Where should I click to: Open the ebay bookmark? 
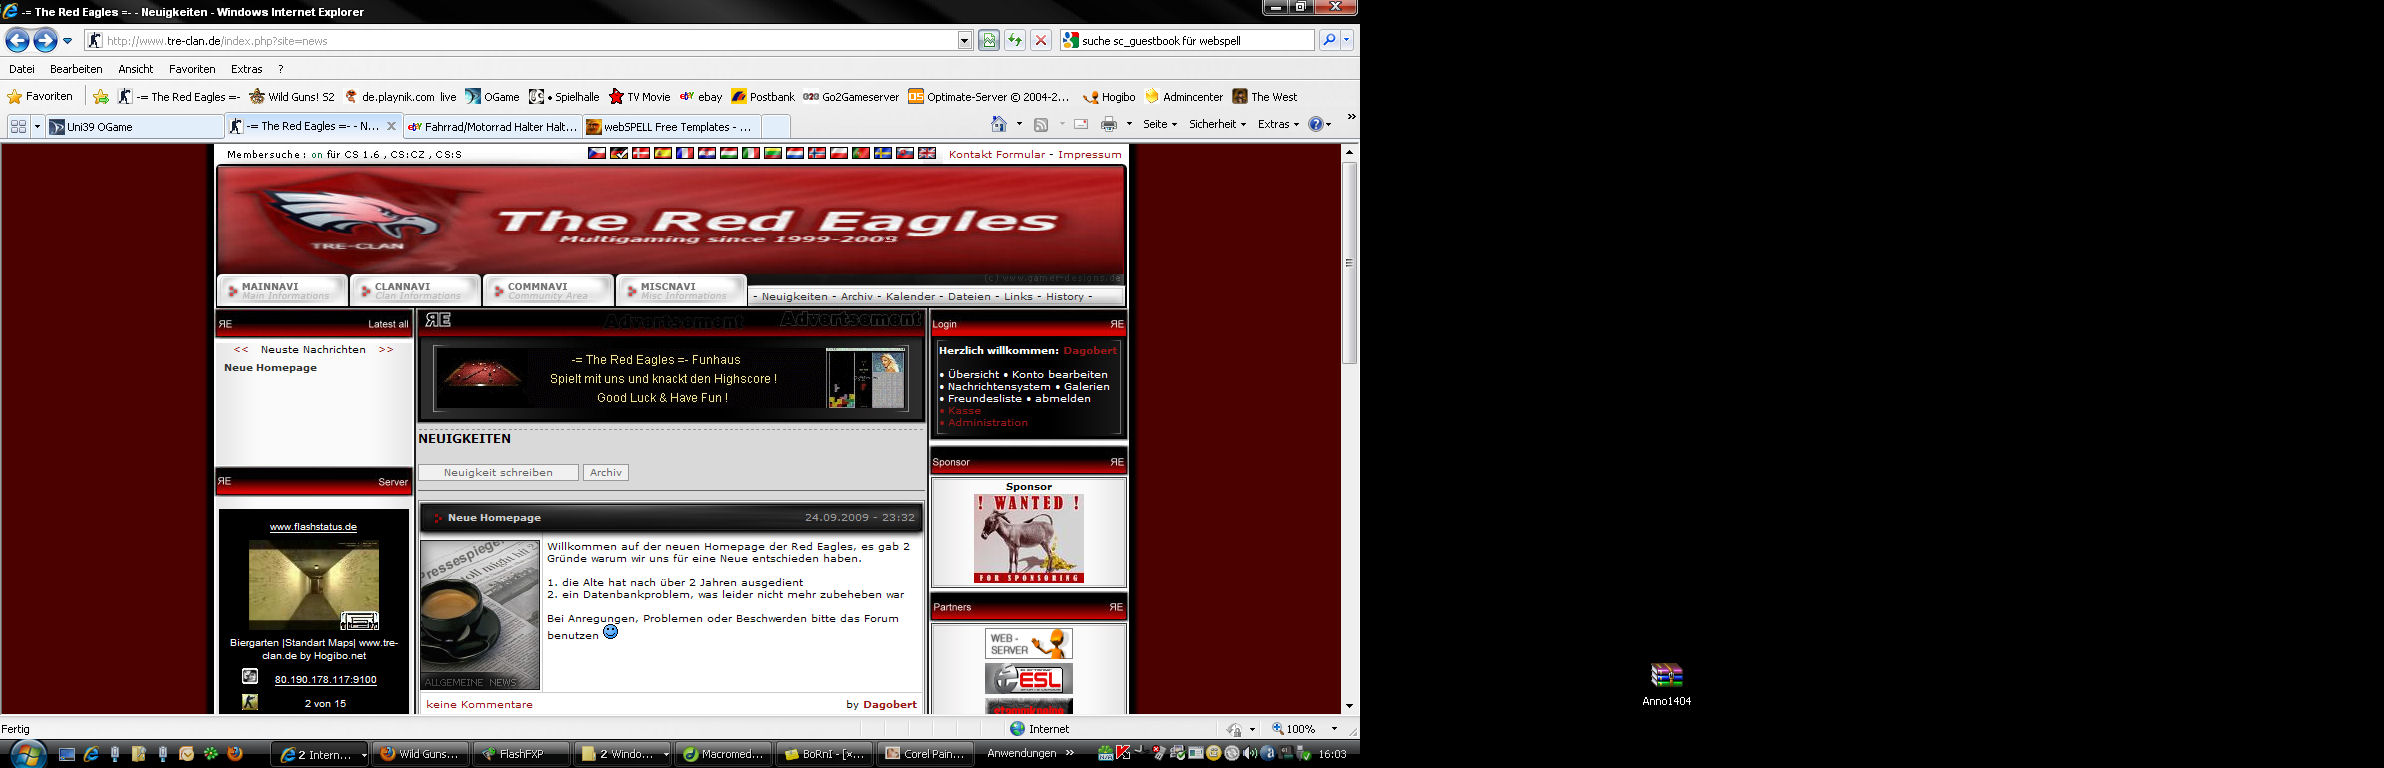pyautogui.click(x=701, y=97)
